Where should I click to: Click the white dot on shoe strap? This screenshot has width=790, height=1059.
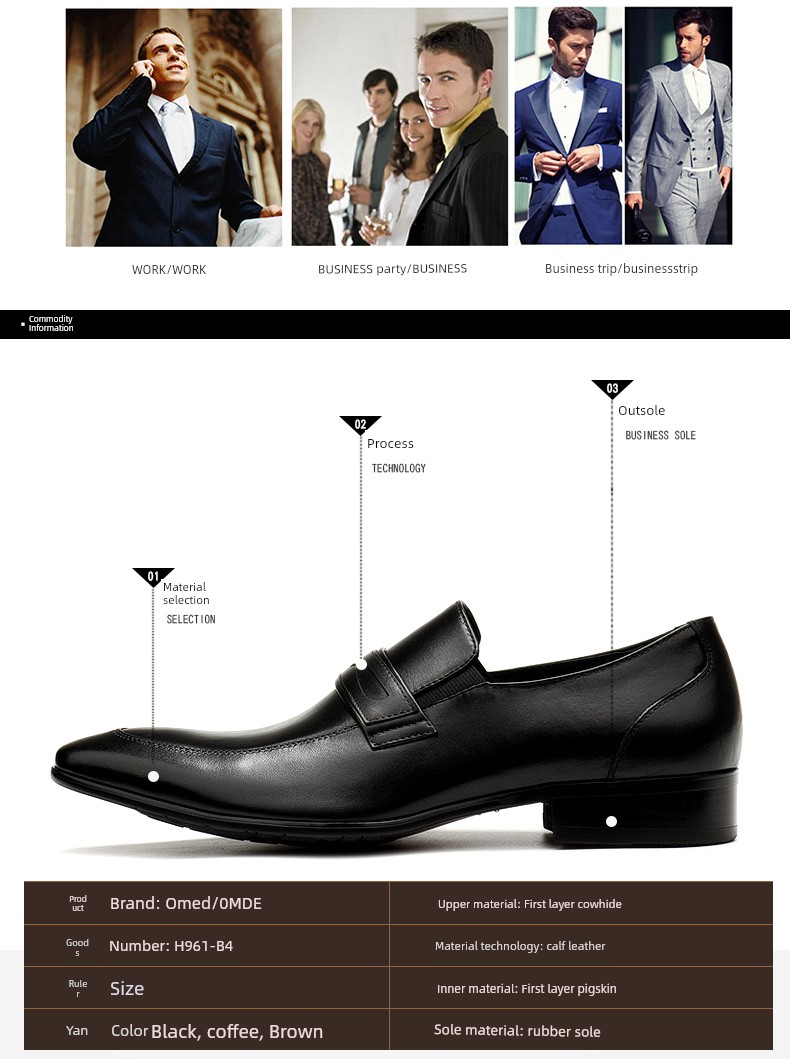(x=361, y=665)
